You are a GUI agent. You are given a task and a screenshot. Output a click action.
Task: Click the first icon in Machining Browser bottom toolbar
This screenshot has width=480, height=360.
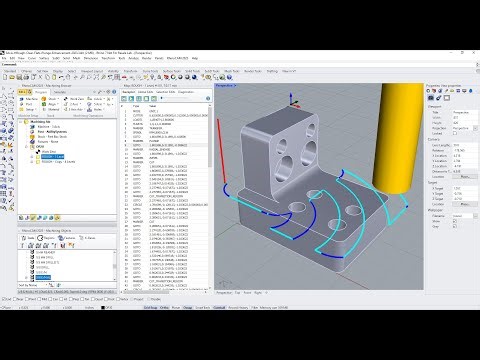coord(21,218)
